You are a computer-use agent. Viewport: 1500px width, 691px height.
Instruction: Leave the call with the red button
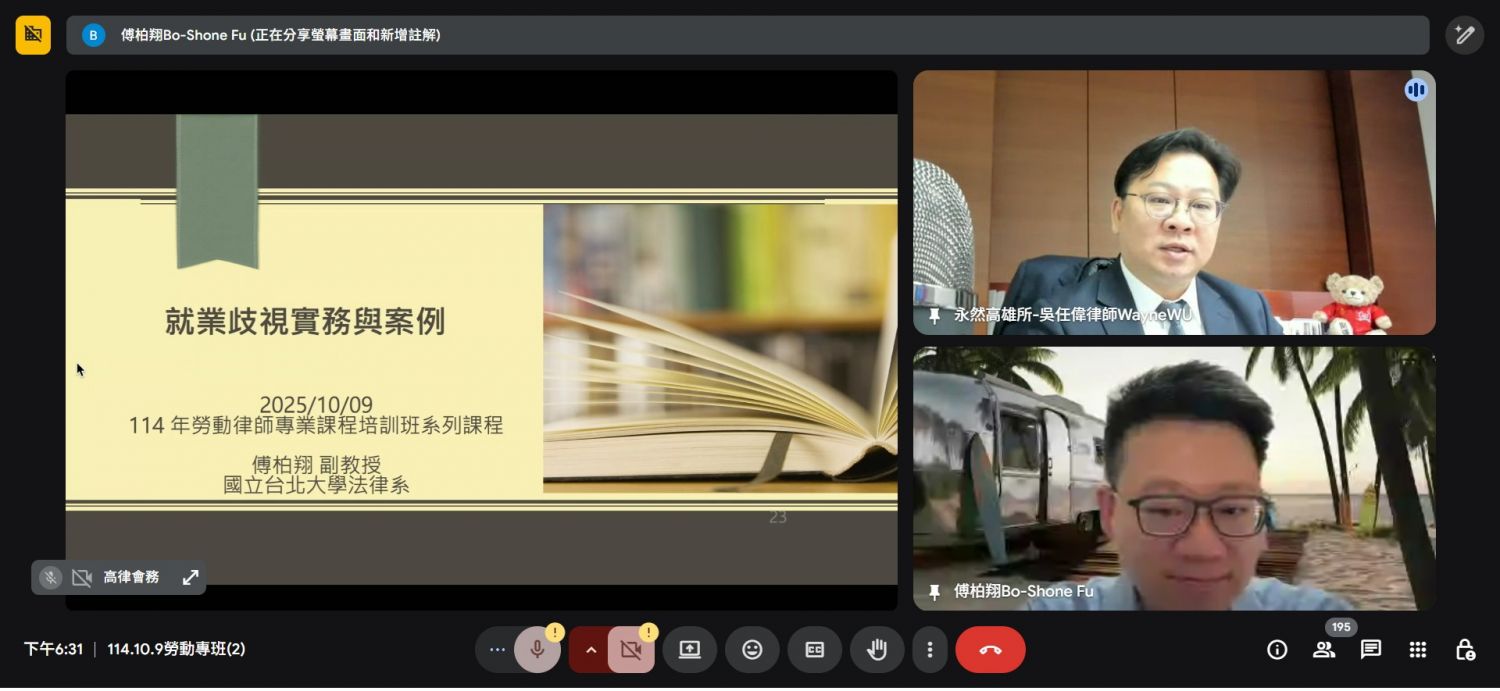tap(990, 650)
